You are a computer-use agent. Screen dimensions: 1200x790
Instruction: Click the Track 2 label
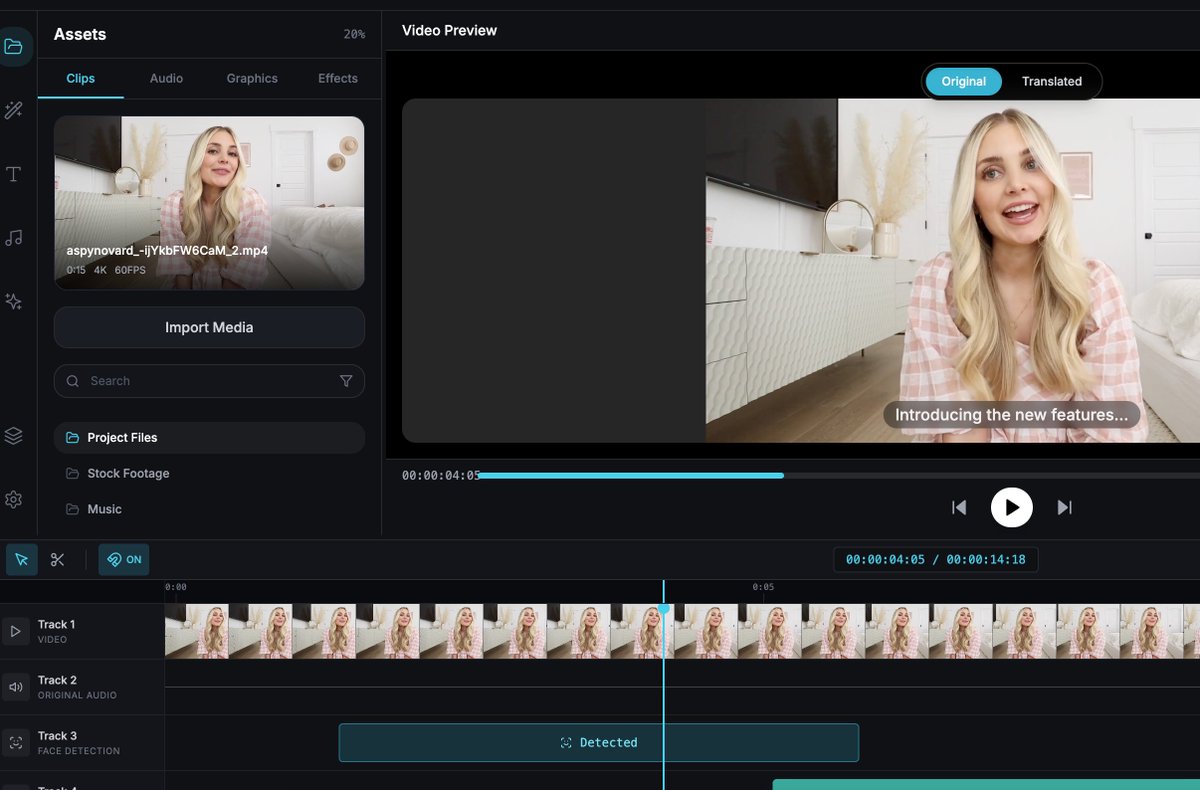click(57, 681)
